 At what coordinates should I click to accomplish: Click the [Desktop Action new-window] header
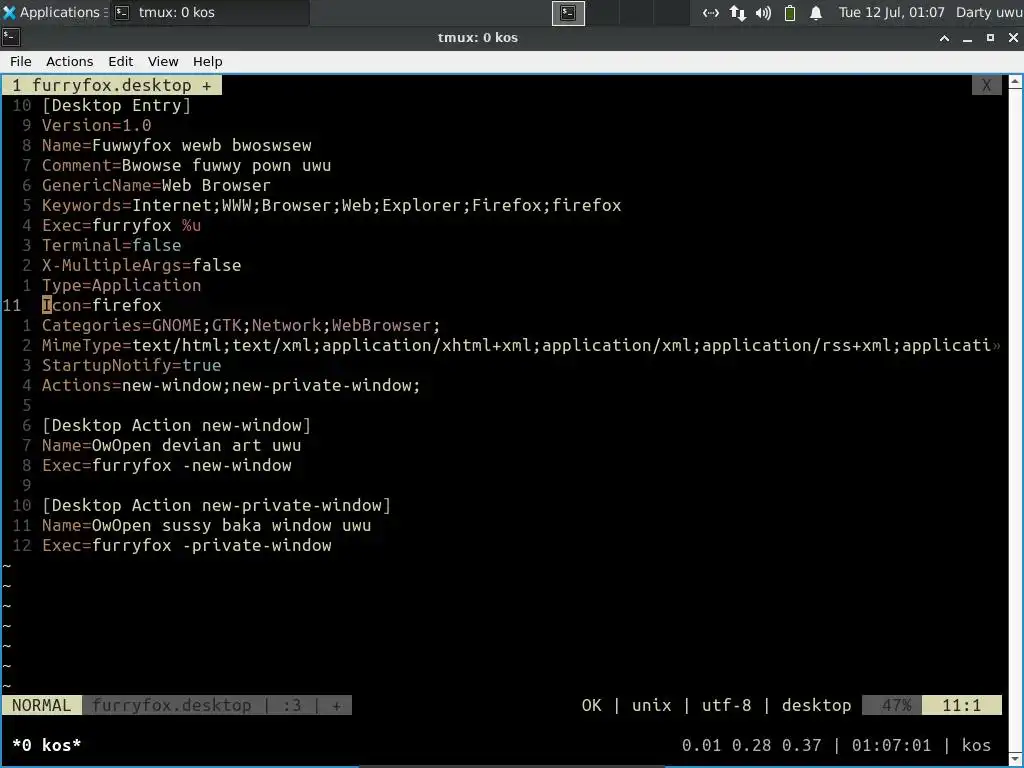[x=176, y=425]
